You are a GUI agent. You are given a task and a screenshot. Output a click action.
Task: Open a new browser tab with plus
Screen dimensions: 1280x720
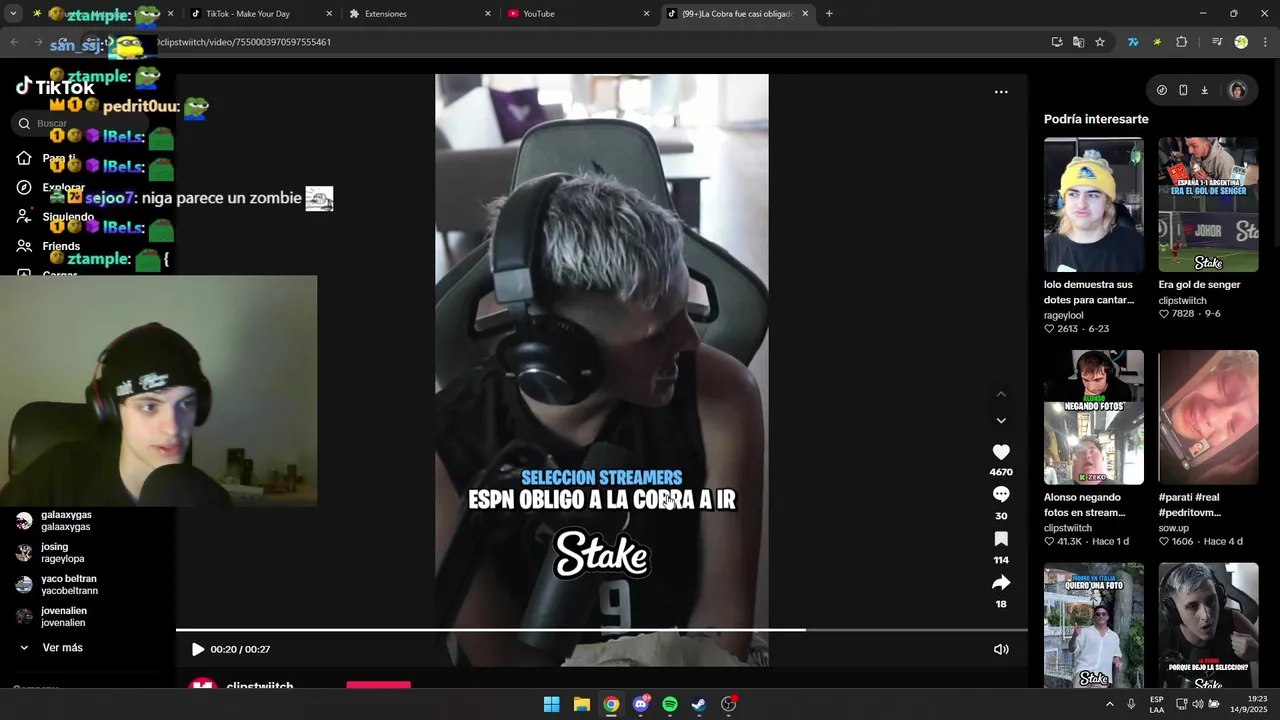(x=829, y=14)
